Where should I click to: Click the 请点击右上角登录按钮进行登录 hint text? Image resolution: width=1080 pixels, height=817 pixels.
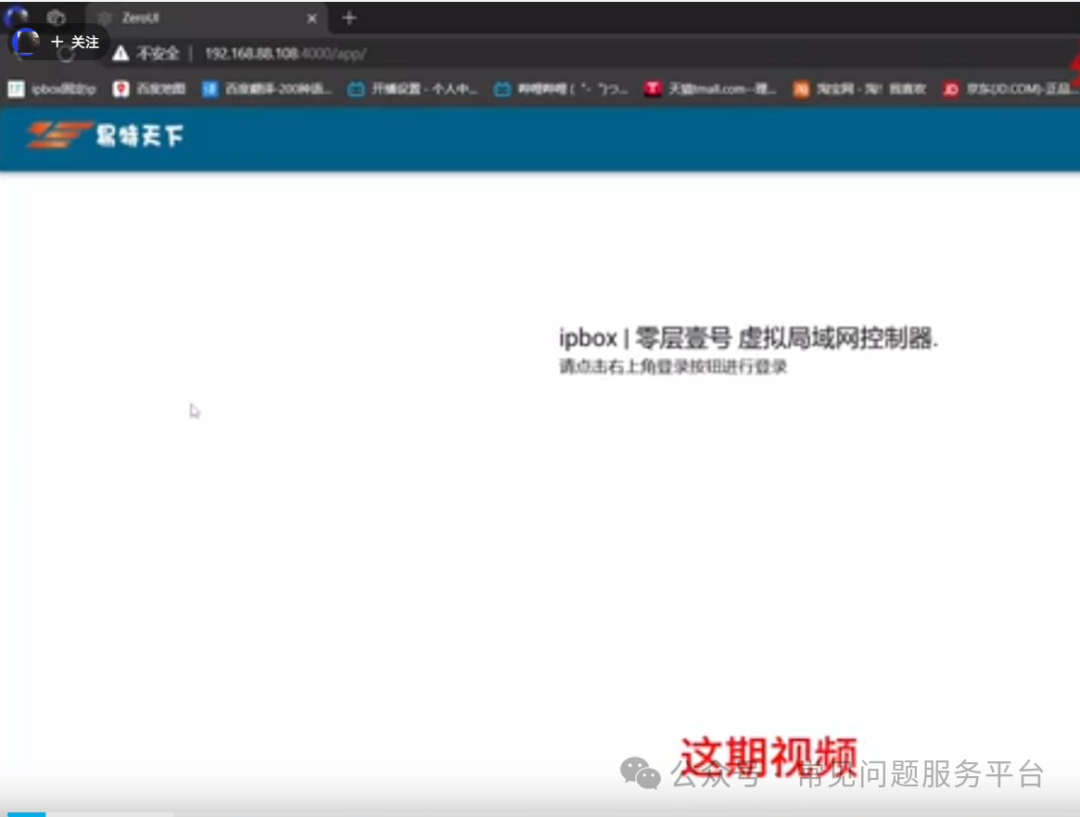(673, 366)
